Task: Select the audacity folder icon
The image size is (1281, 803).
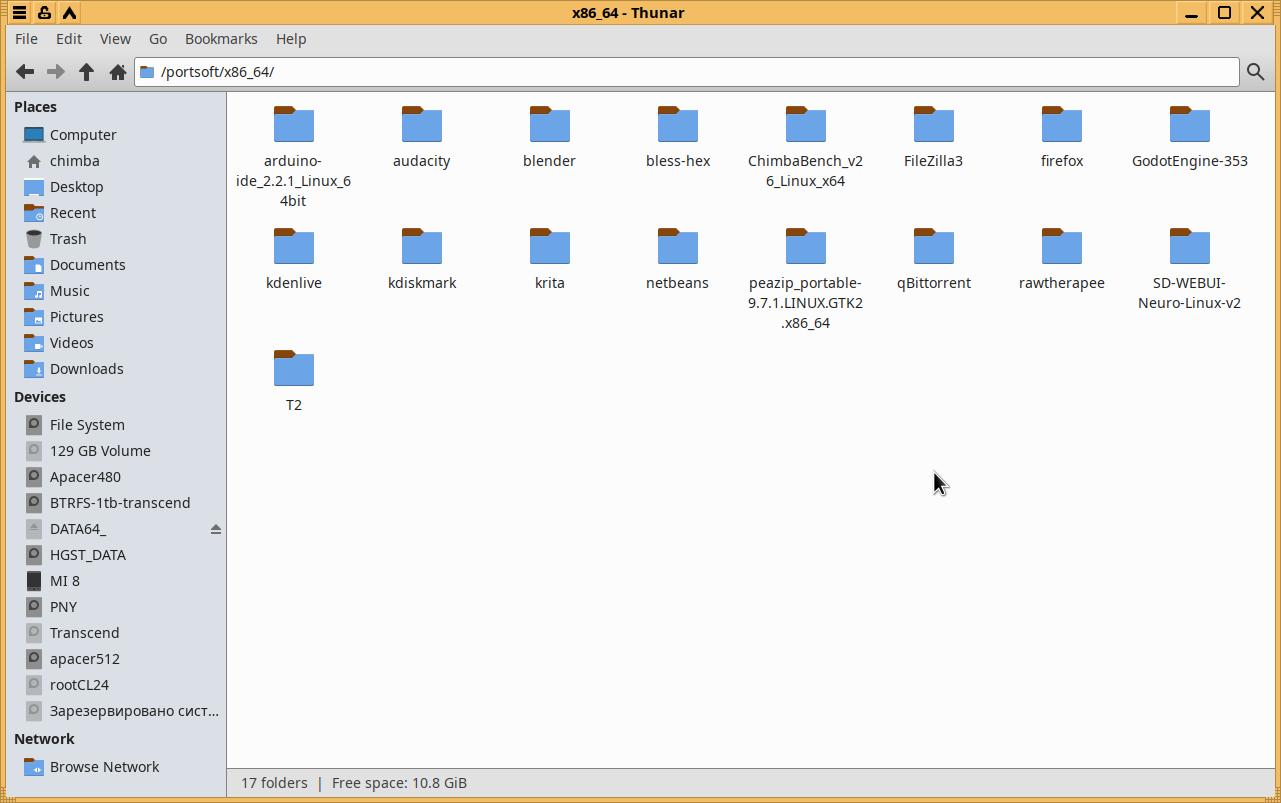Action: pyautogui.click(x=422, y=125)
